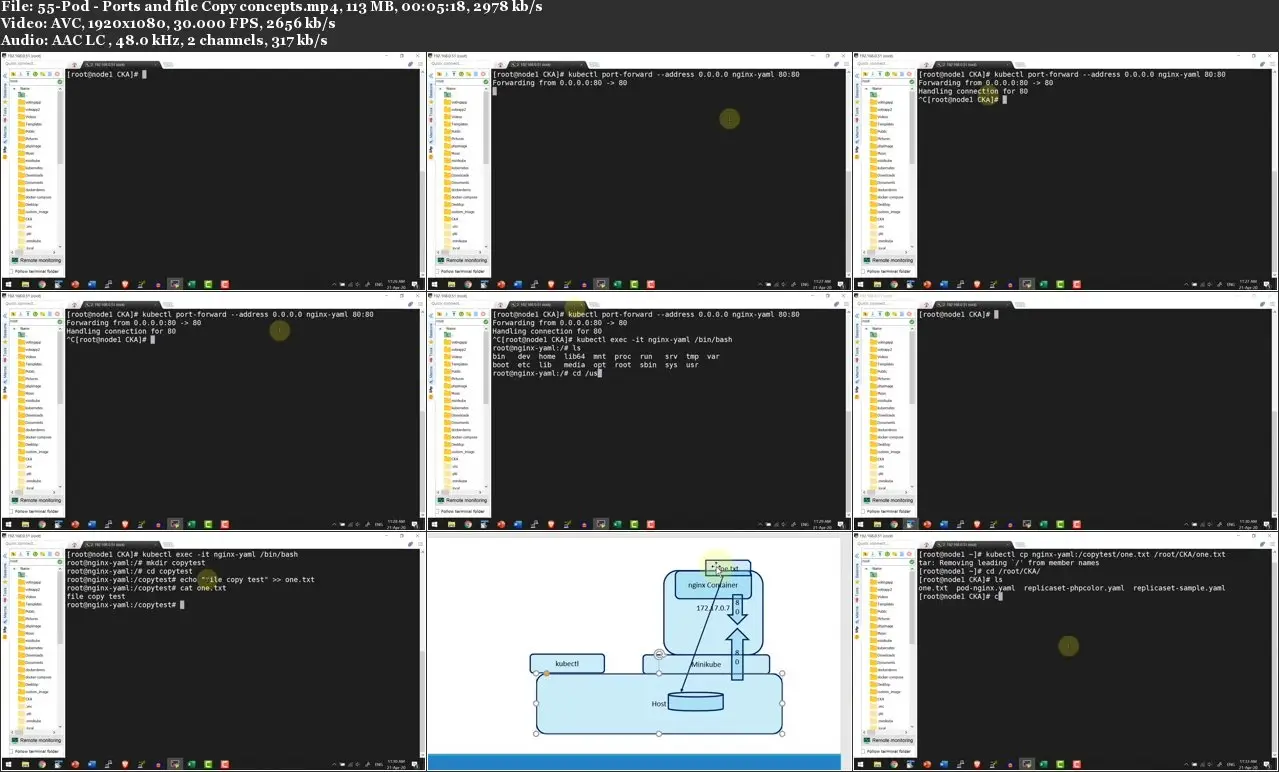
Task: Click 'replicaset-sample.yaml' in kubectl cp frame terminal
Action: point(1179,588)
